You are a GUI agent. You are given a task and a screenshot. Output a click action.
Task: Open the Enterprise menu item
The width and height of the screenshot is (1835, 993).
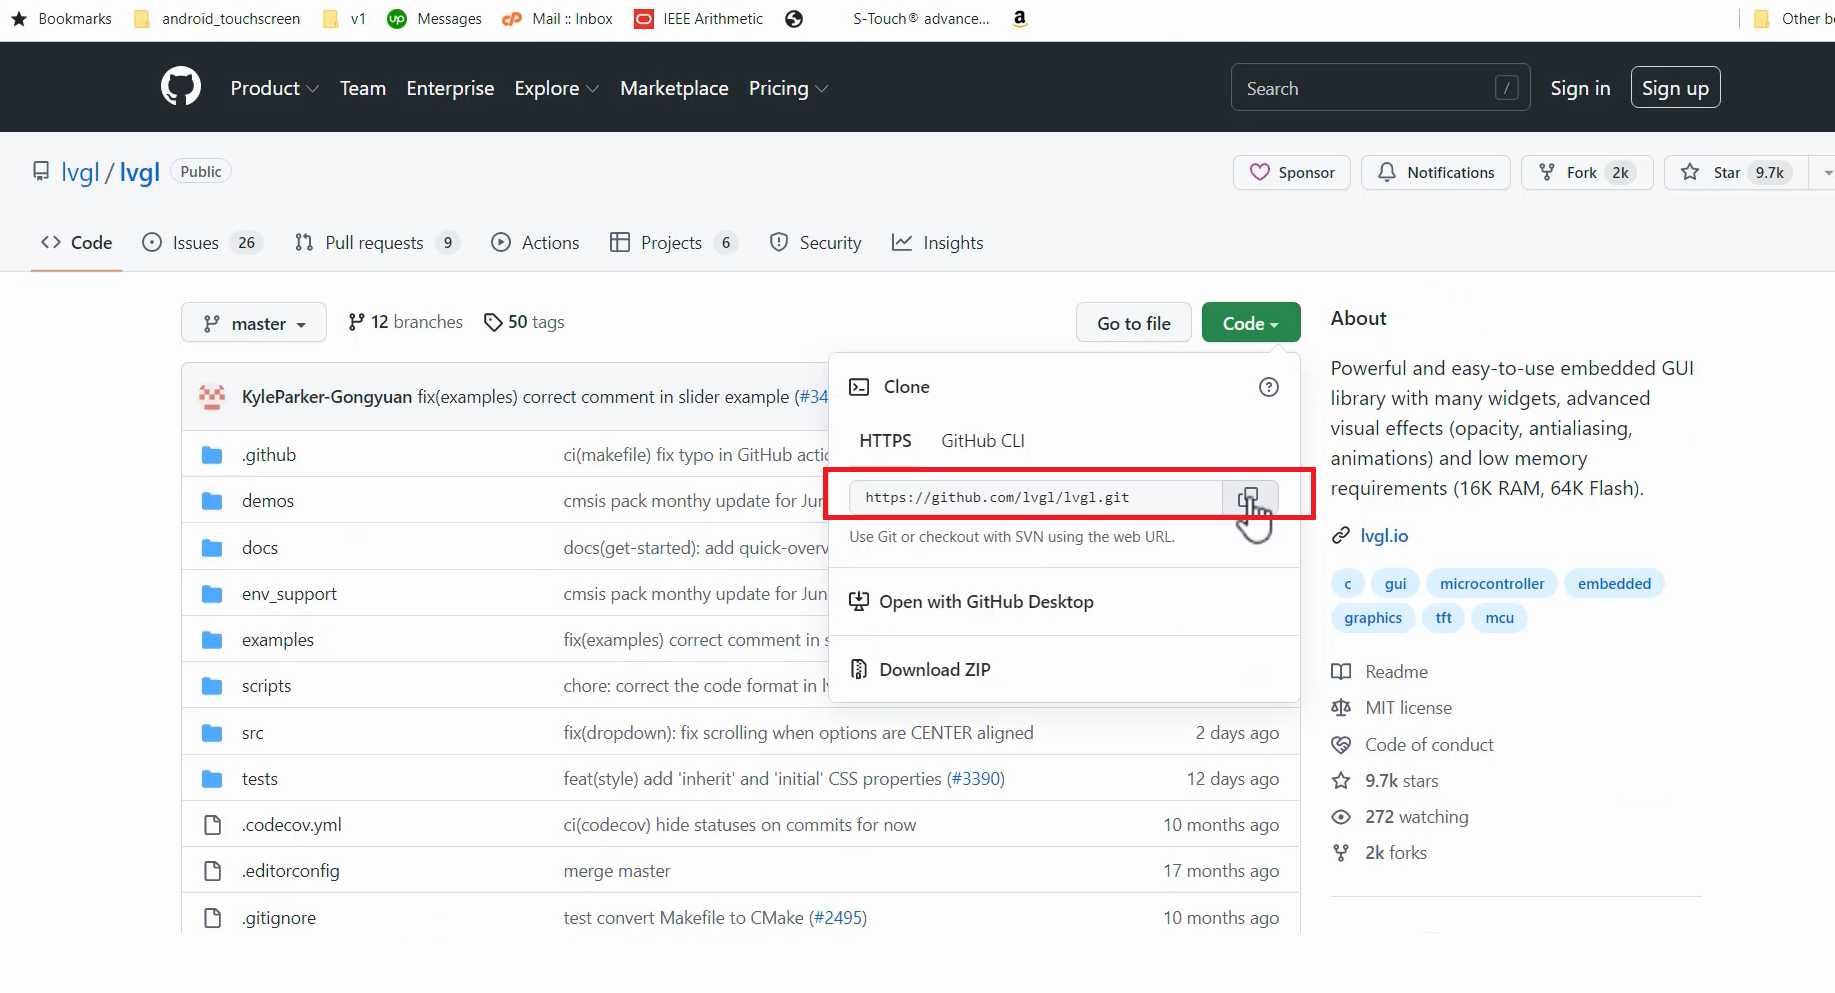(x=450, y=88)
